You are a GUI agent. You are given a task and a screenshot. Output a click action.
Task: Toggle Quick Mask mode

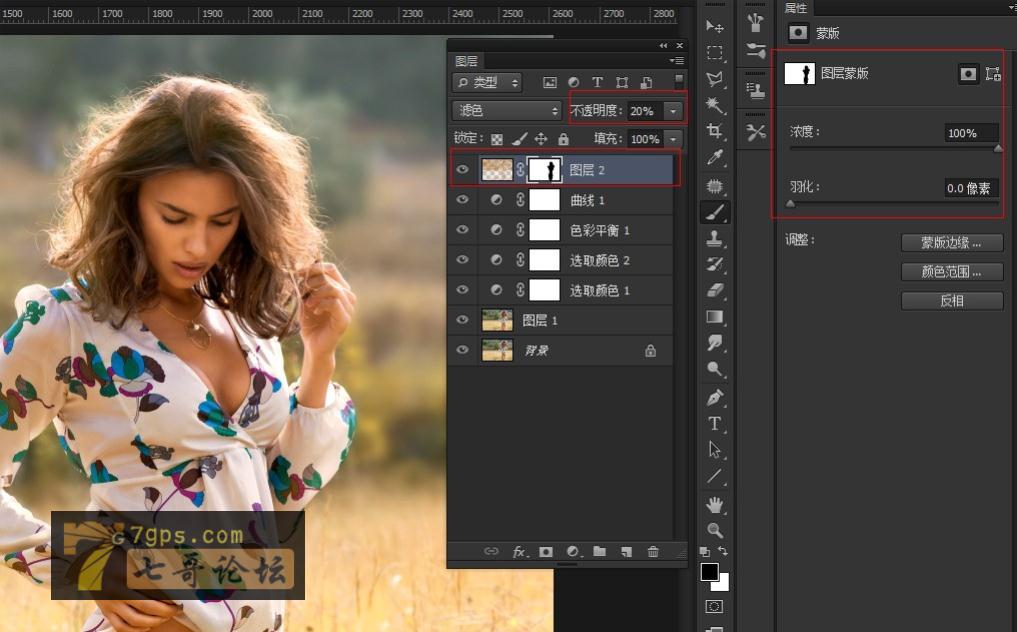pyautogui.click(x=714, y=607)
